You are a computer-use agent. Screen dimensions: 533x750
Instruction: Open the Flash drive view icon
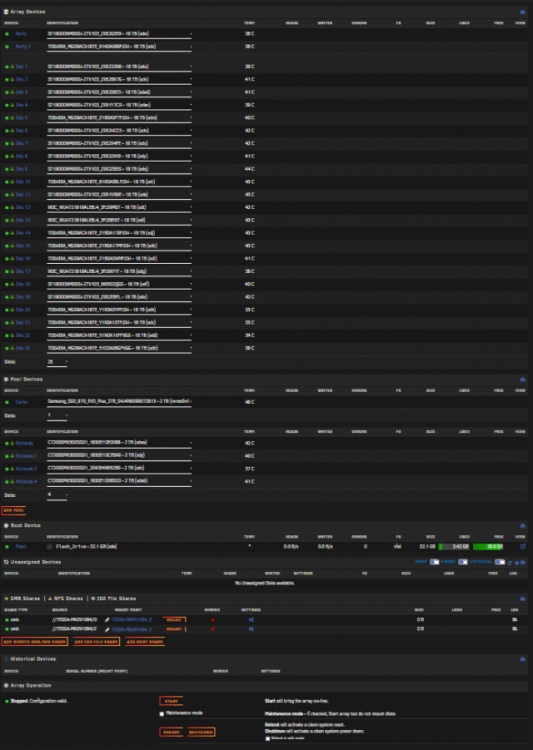coord(522,547)
